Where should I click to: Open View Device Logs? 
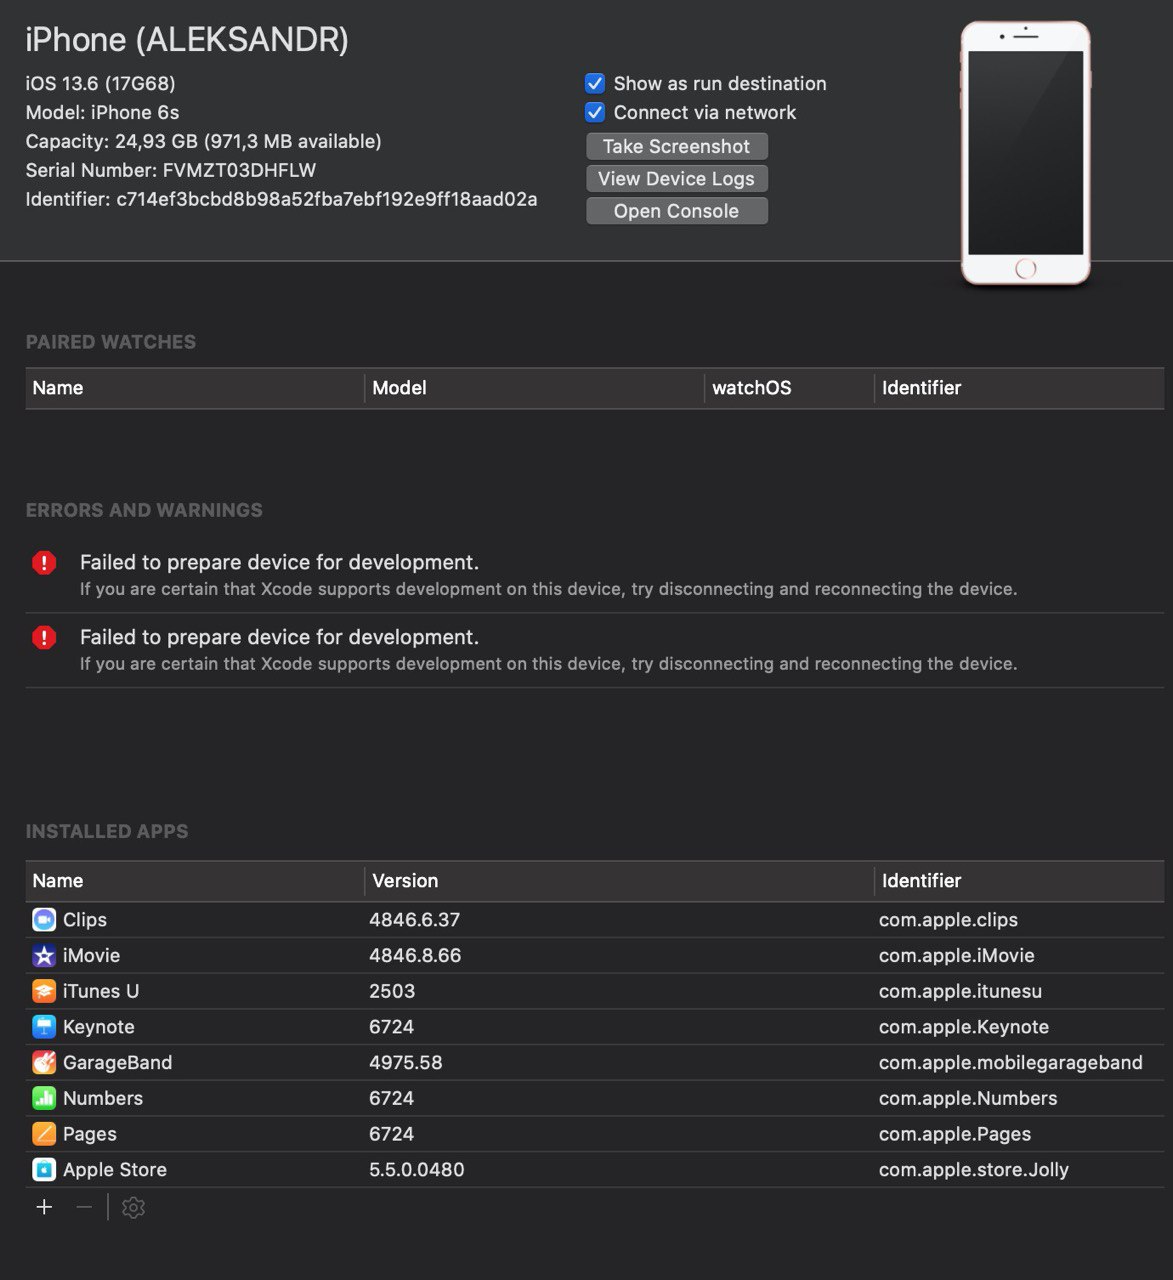[677, 178]
